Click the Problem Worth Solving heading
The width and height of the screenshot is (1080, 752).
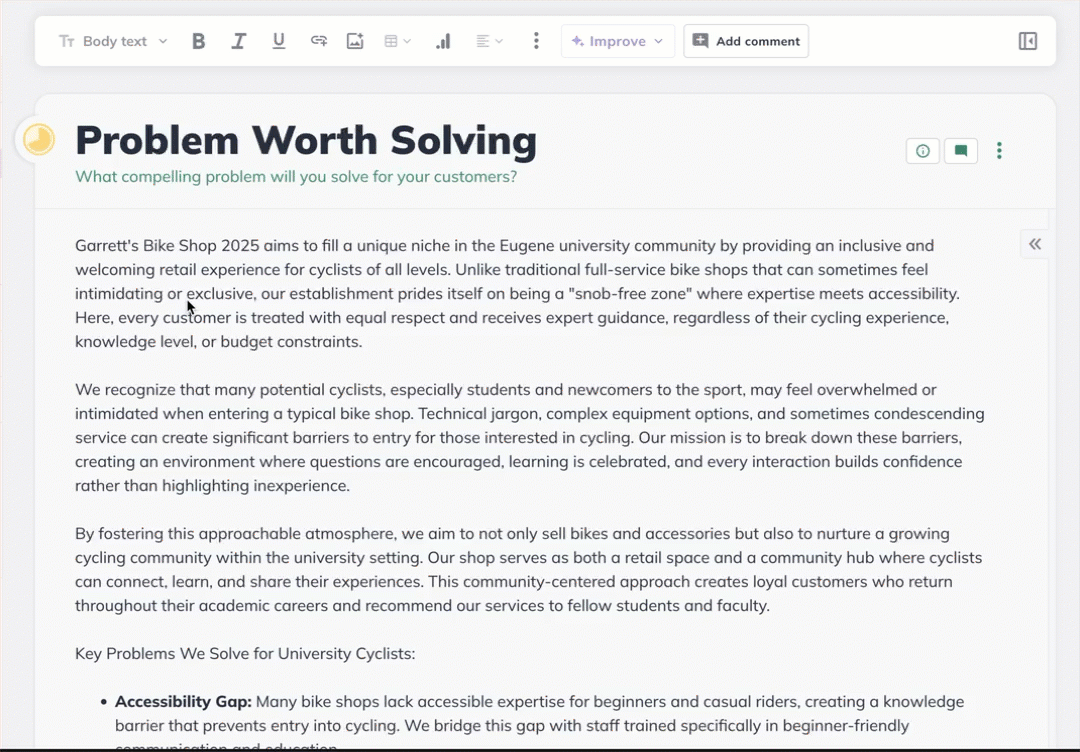pyautogui.click(x=306, y=140)
